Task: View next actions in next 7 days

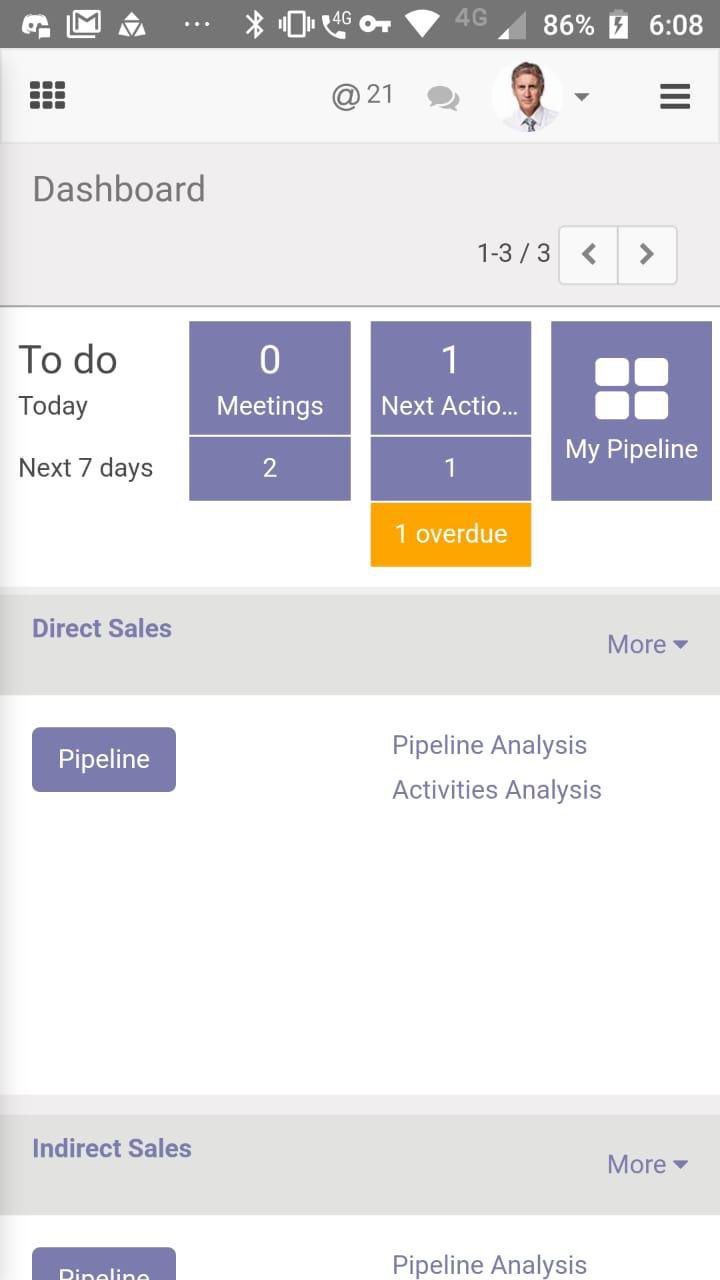Action: [x=450, y=468]
